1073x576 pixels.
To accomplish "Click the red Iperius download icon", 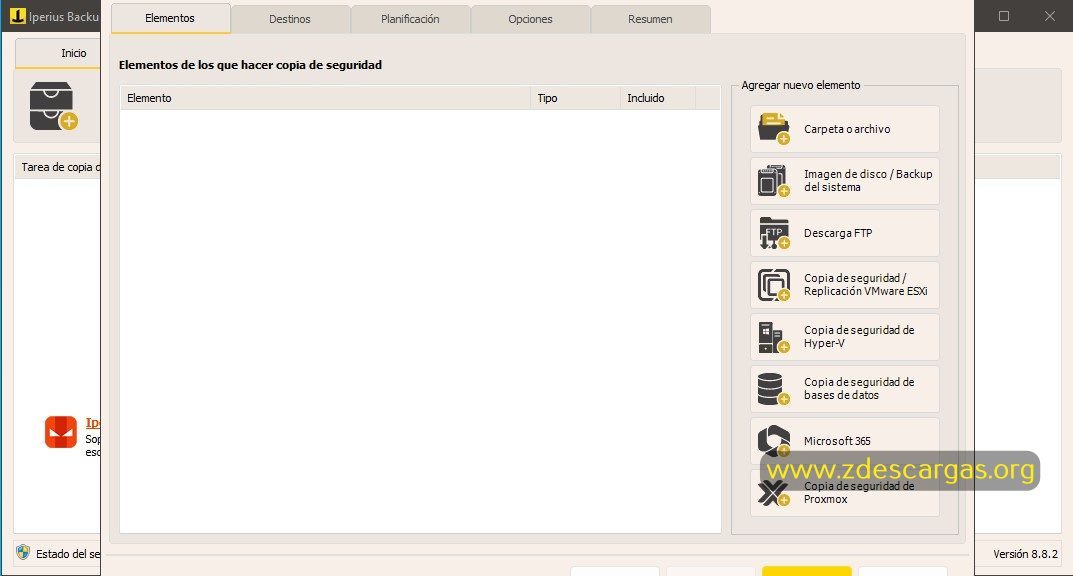I will click(x=61, y=432).
